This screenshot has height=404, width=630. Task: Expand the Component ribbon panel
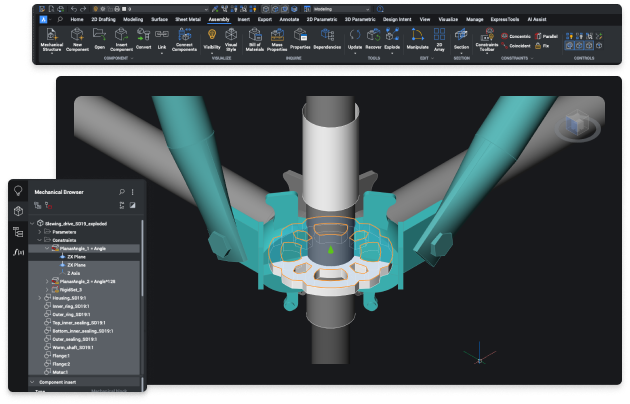[132, 58]
